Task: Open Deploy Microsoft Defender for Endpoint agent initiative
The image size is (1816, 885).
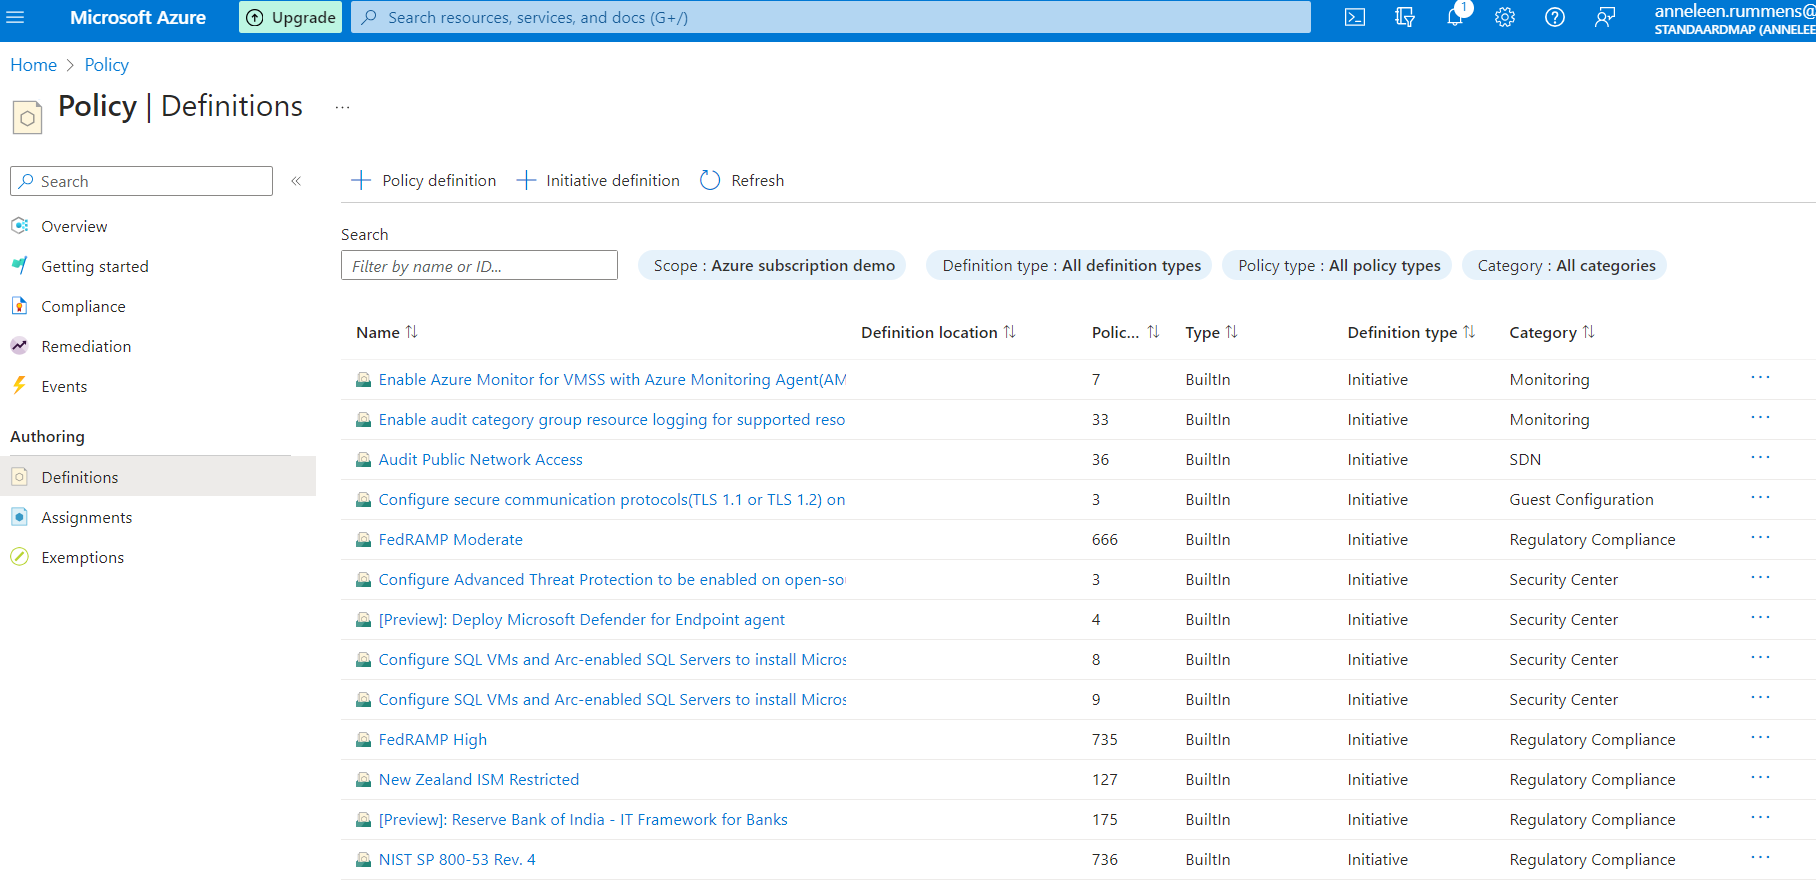Action: pos(581,620)
